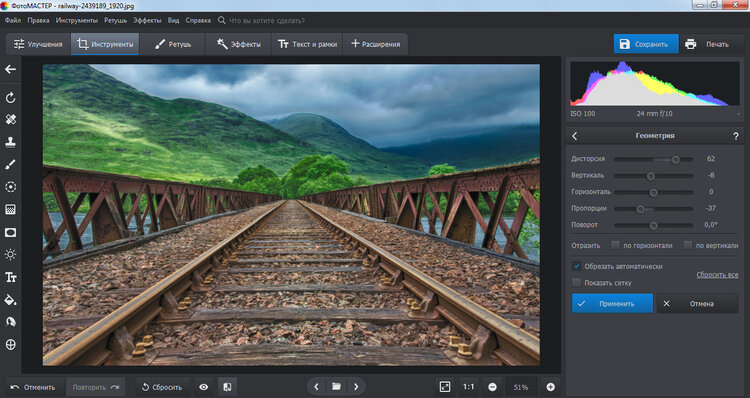Viewport: 750px width, 398px height.
Task: Toggle the eye preview original button
Action: [204, 387]
